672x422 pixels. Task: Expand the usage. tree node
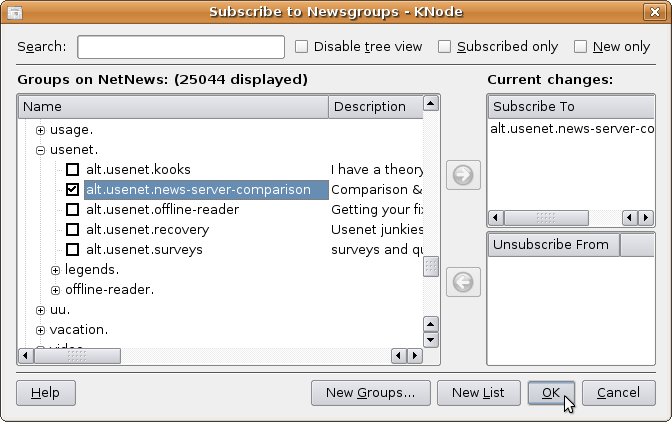[x=41, y=130]
